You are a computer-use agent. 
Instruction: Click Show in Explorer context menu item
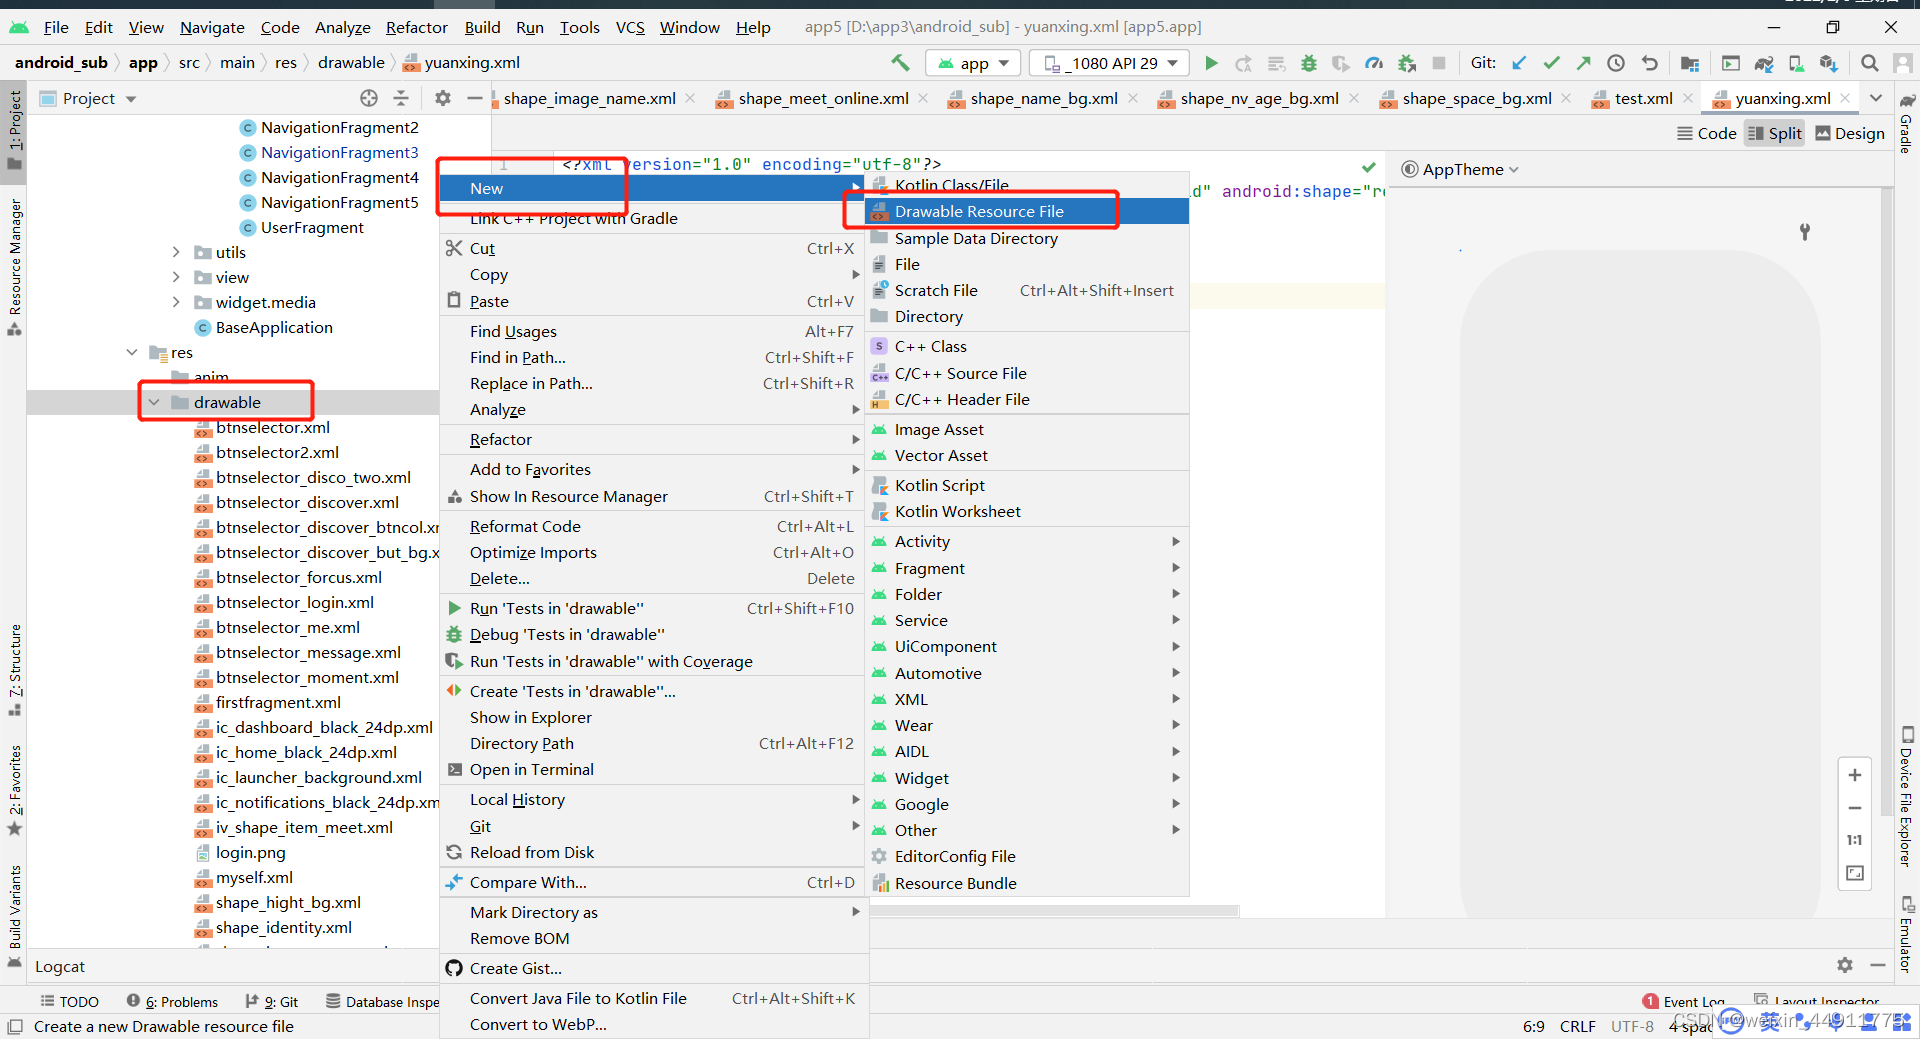tap(654, 717)
